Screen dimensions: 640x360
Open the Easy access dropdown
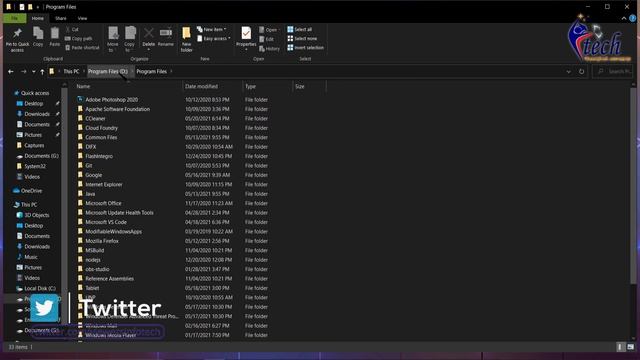pyautogui.click(x=214, y=38)
